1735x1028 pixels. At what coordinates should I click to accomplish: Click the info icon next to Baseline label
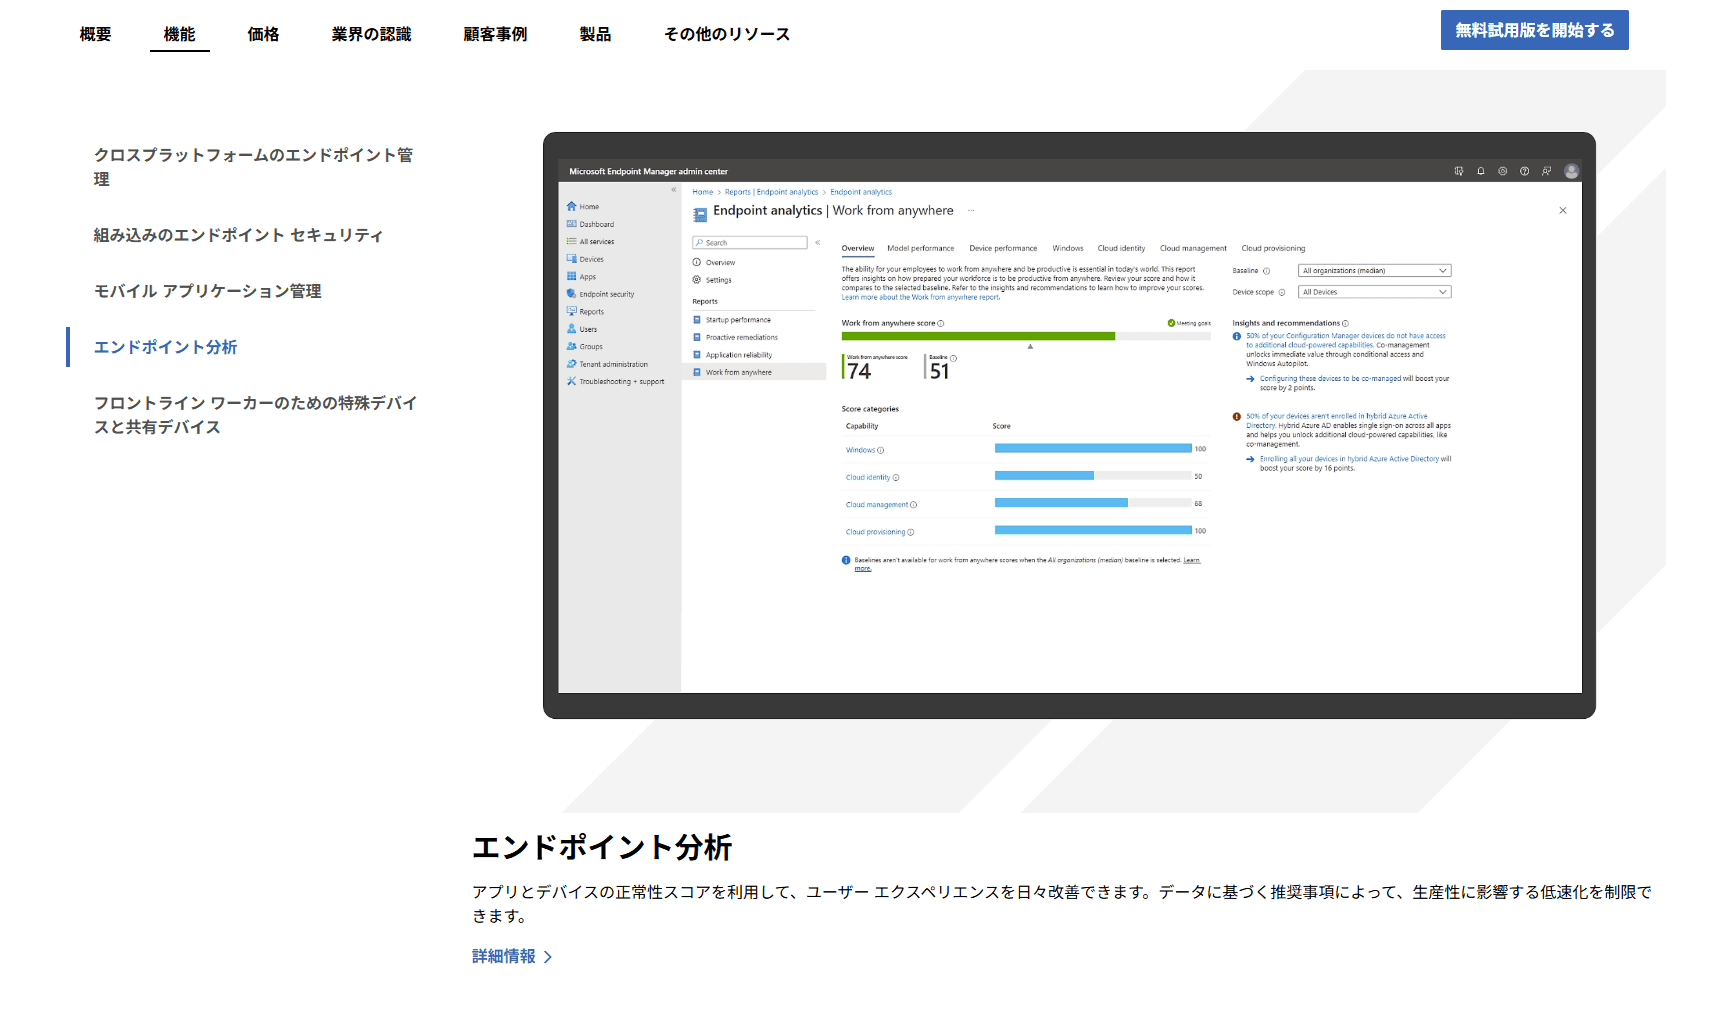[x=1267, y=271]
